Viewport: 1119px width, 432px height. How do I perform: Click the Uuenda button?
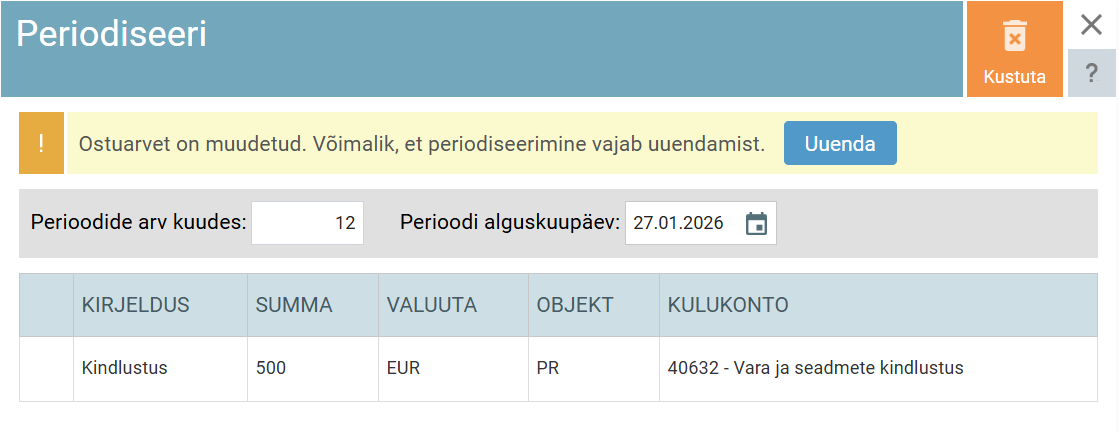[840, 144]
